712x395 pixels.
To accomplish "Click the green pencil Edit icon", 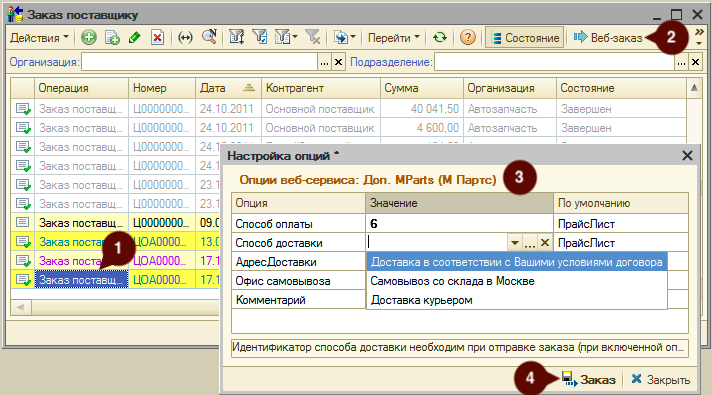I will [135, 37].
